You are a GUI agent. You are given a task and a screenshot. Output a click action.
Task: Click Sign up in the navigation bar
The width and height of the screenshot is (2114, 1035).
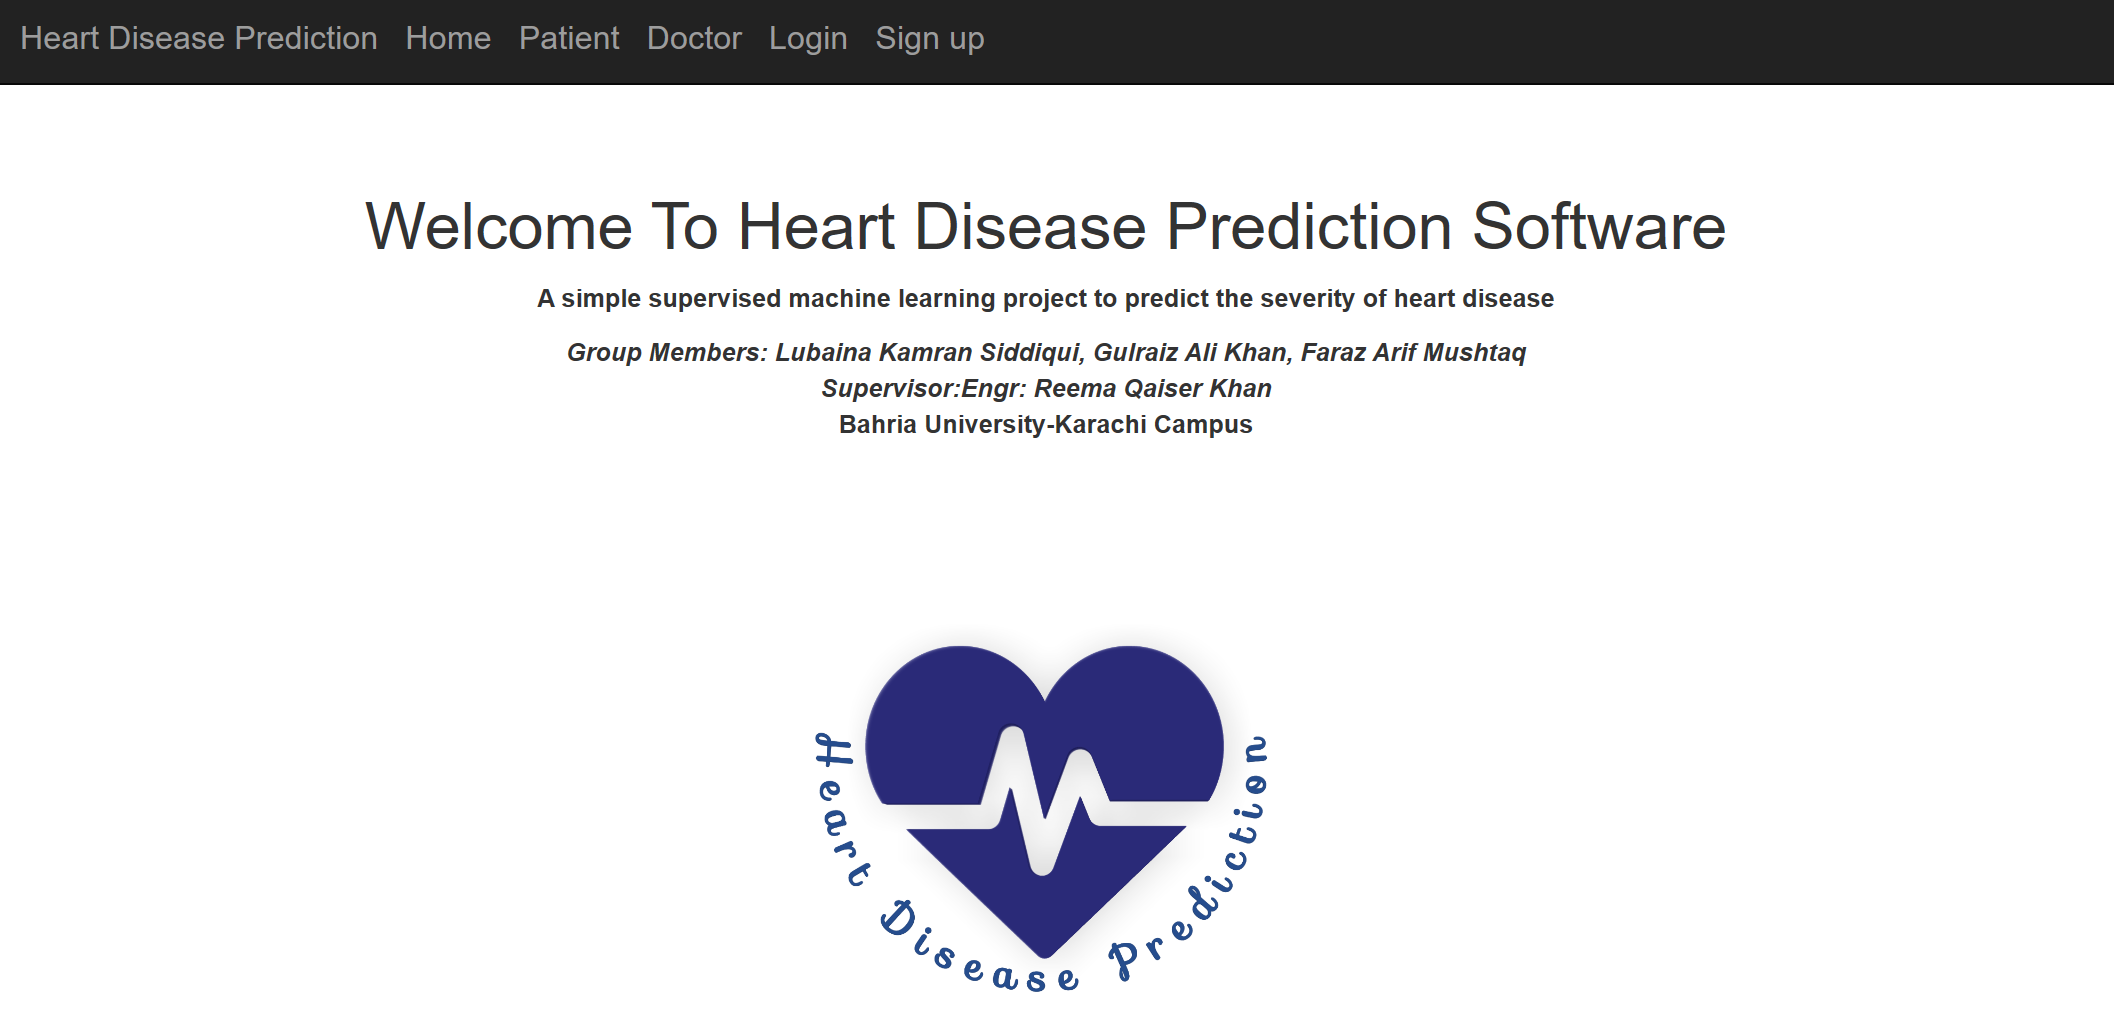(929, 38)
